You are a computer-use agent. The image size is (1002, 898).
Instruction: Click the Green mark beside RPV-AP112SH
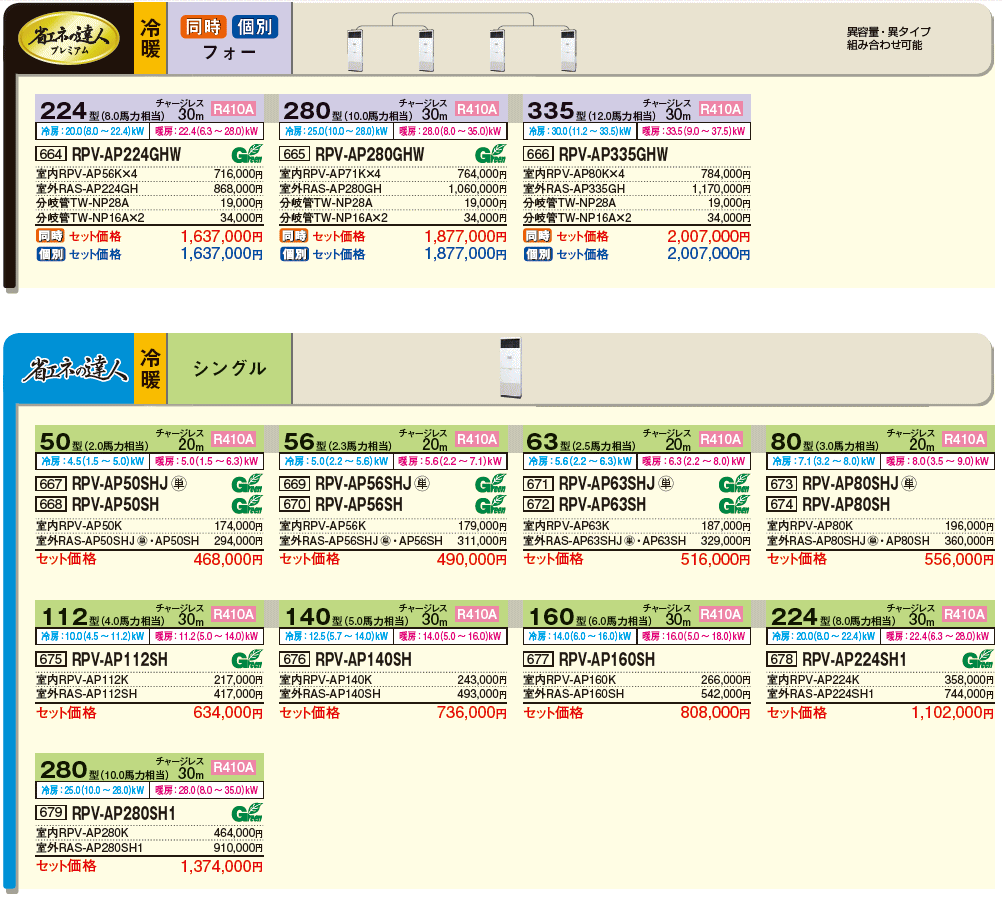(x=247, y=659)
